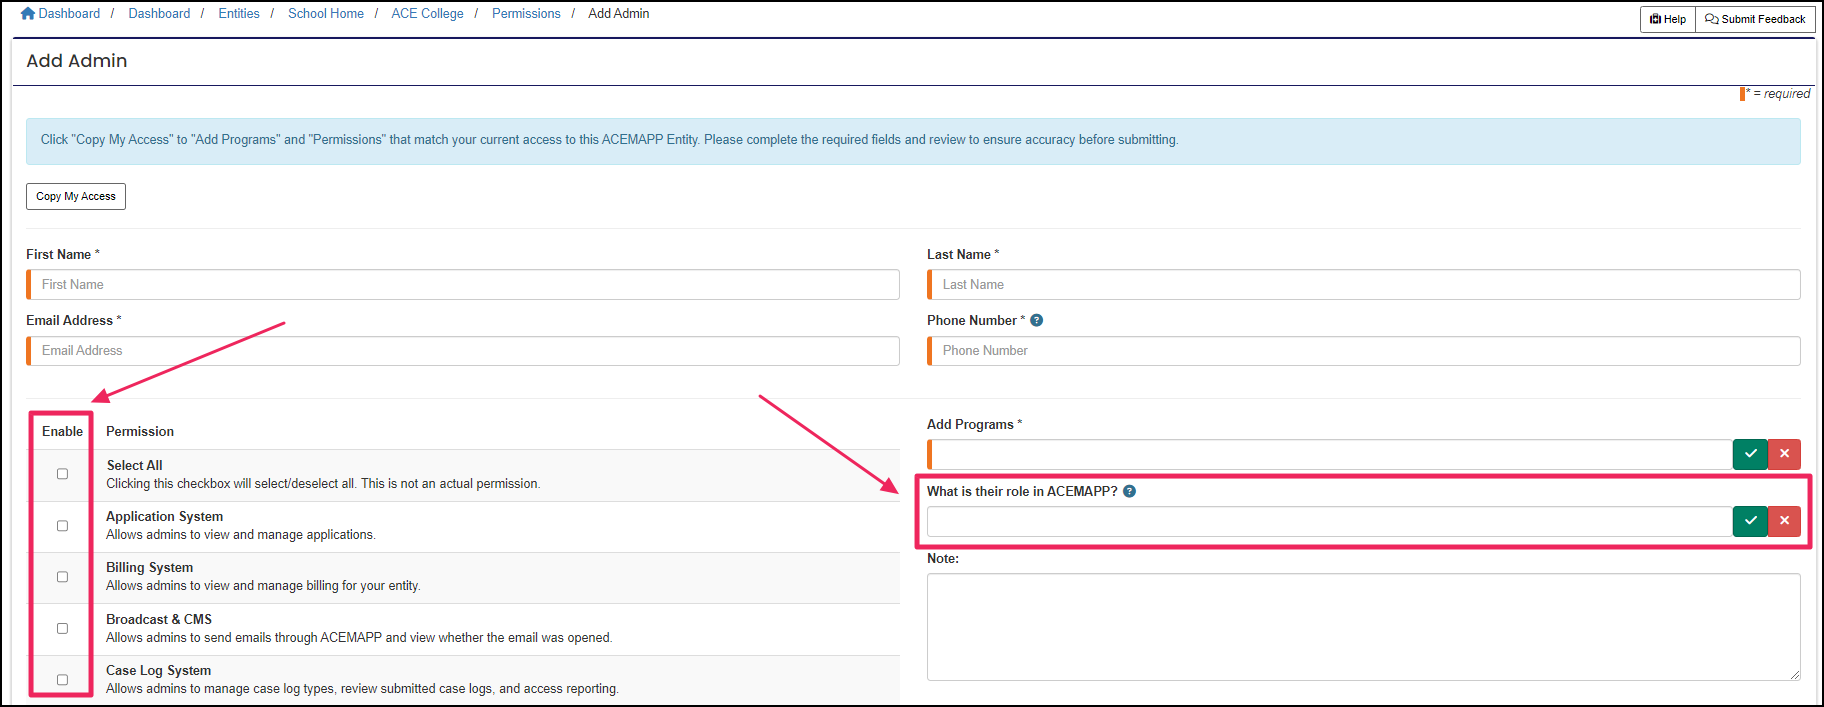Enable the Broadcast & CMS permission
This screenshot has height=707, width=1824.
[x=62, y=629]
